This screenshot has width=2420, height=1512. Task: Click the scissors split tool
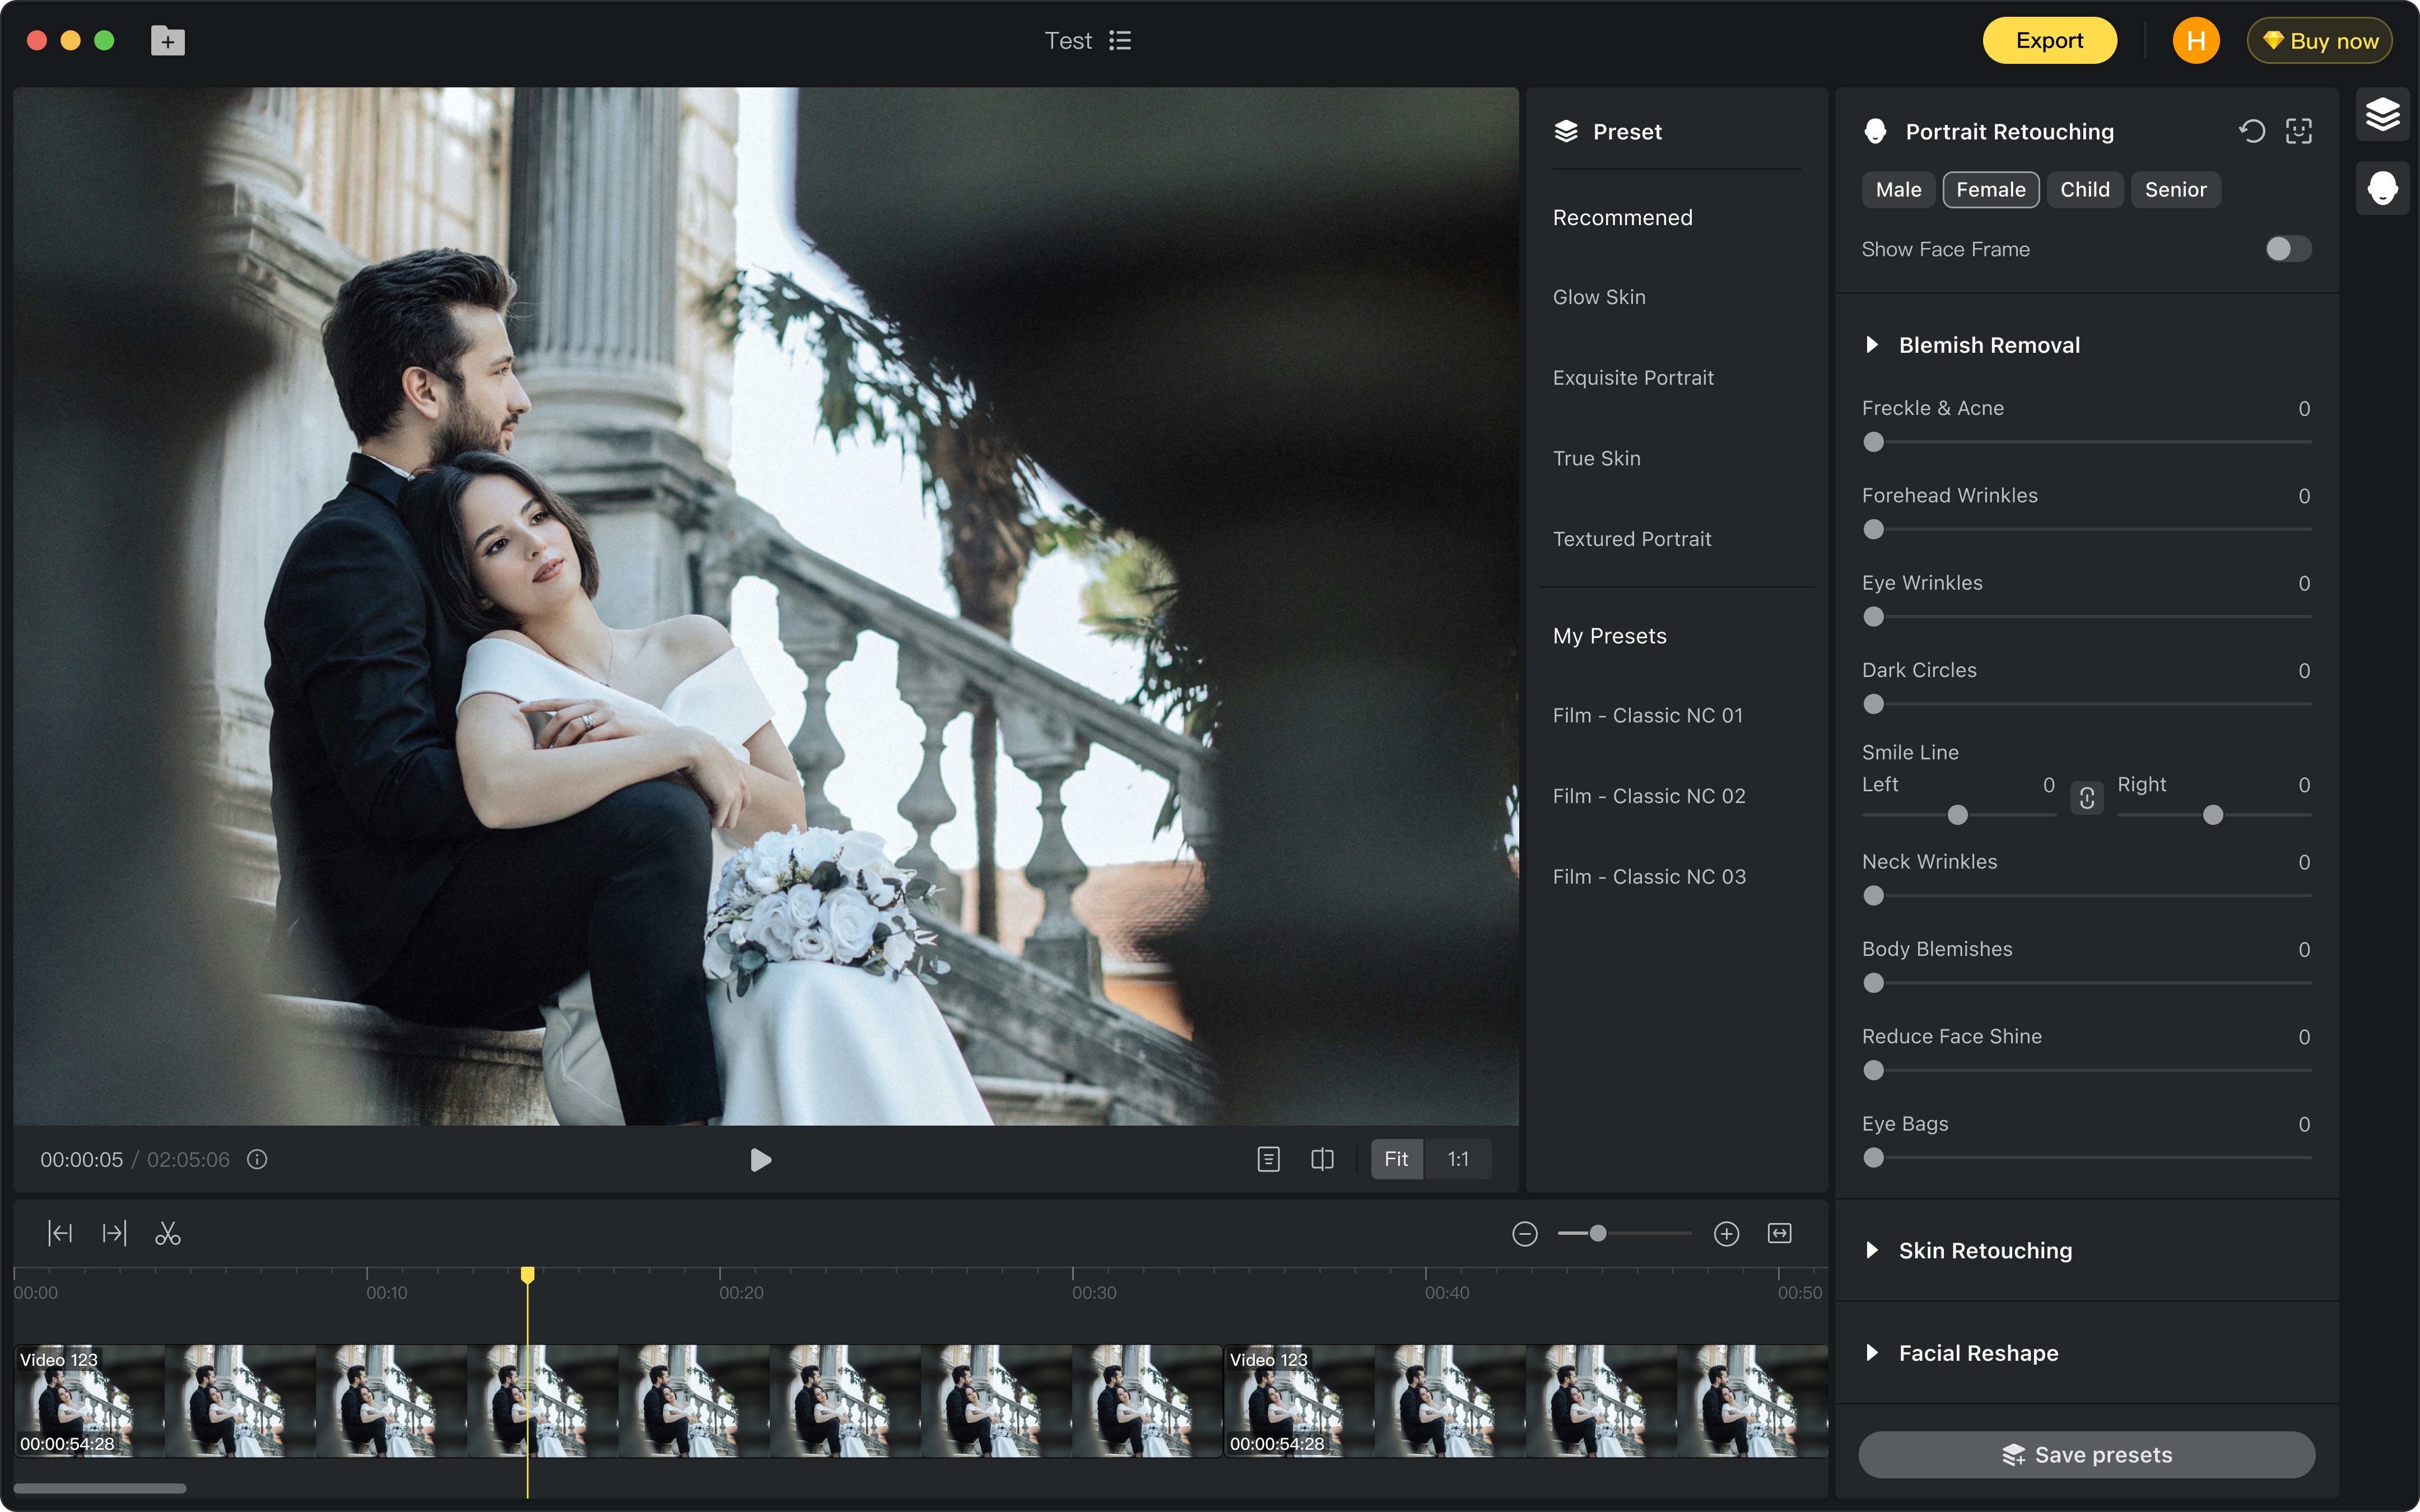[168, 1233]
